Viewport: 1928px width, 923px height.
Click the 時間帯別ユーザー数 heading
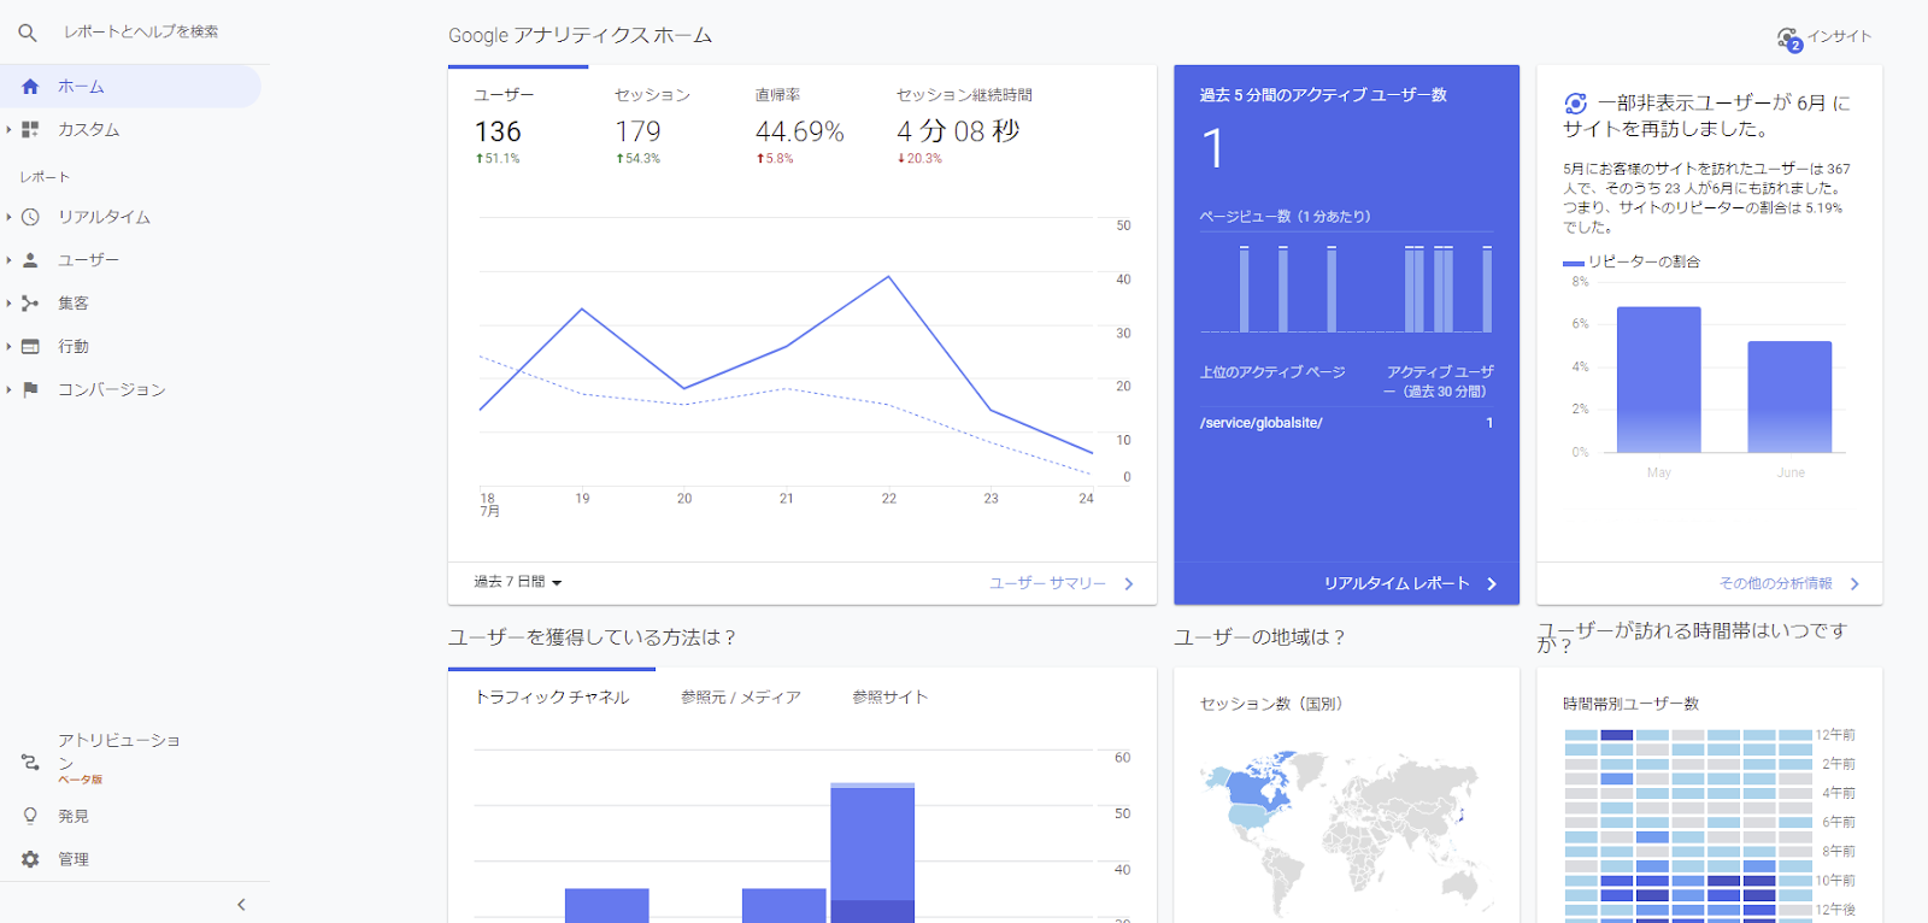pyautogui.click(x=1631, y=704)
